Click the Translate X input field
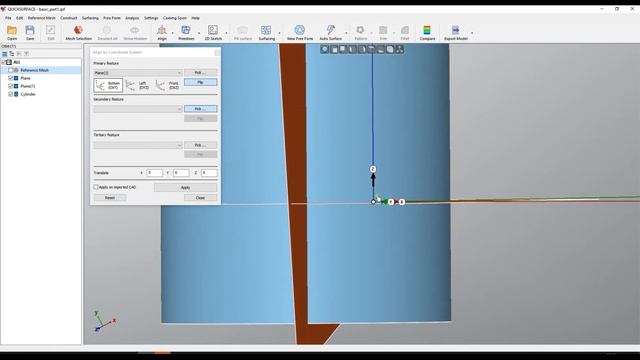The image size is (640, 360). coord(154,173)
